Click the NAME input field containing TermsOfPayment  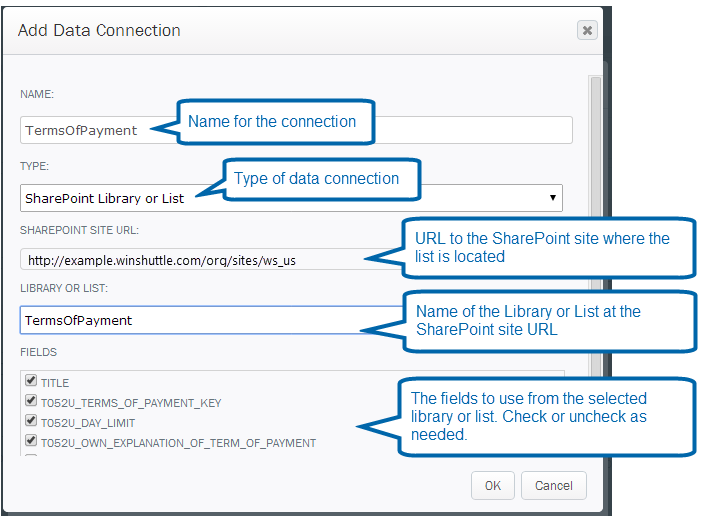click(x=296, y=130)
